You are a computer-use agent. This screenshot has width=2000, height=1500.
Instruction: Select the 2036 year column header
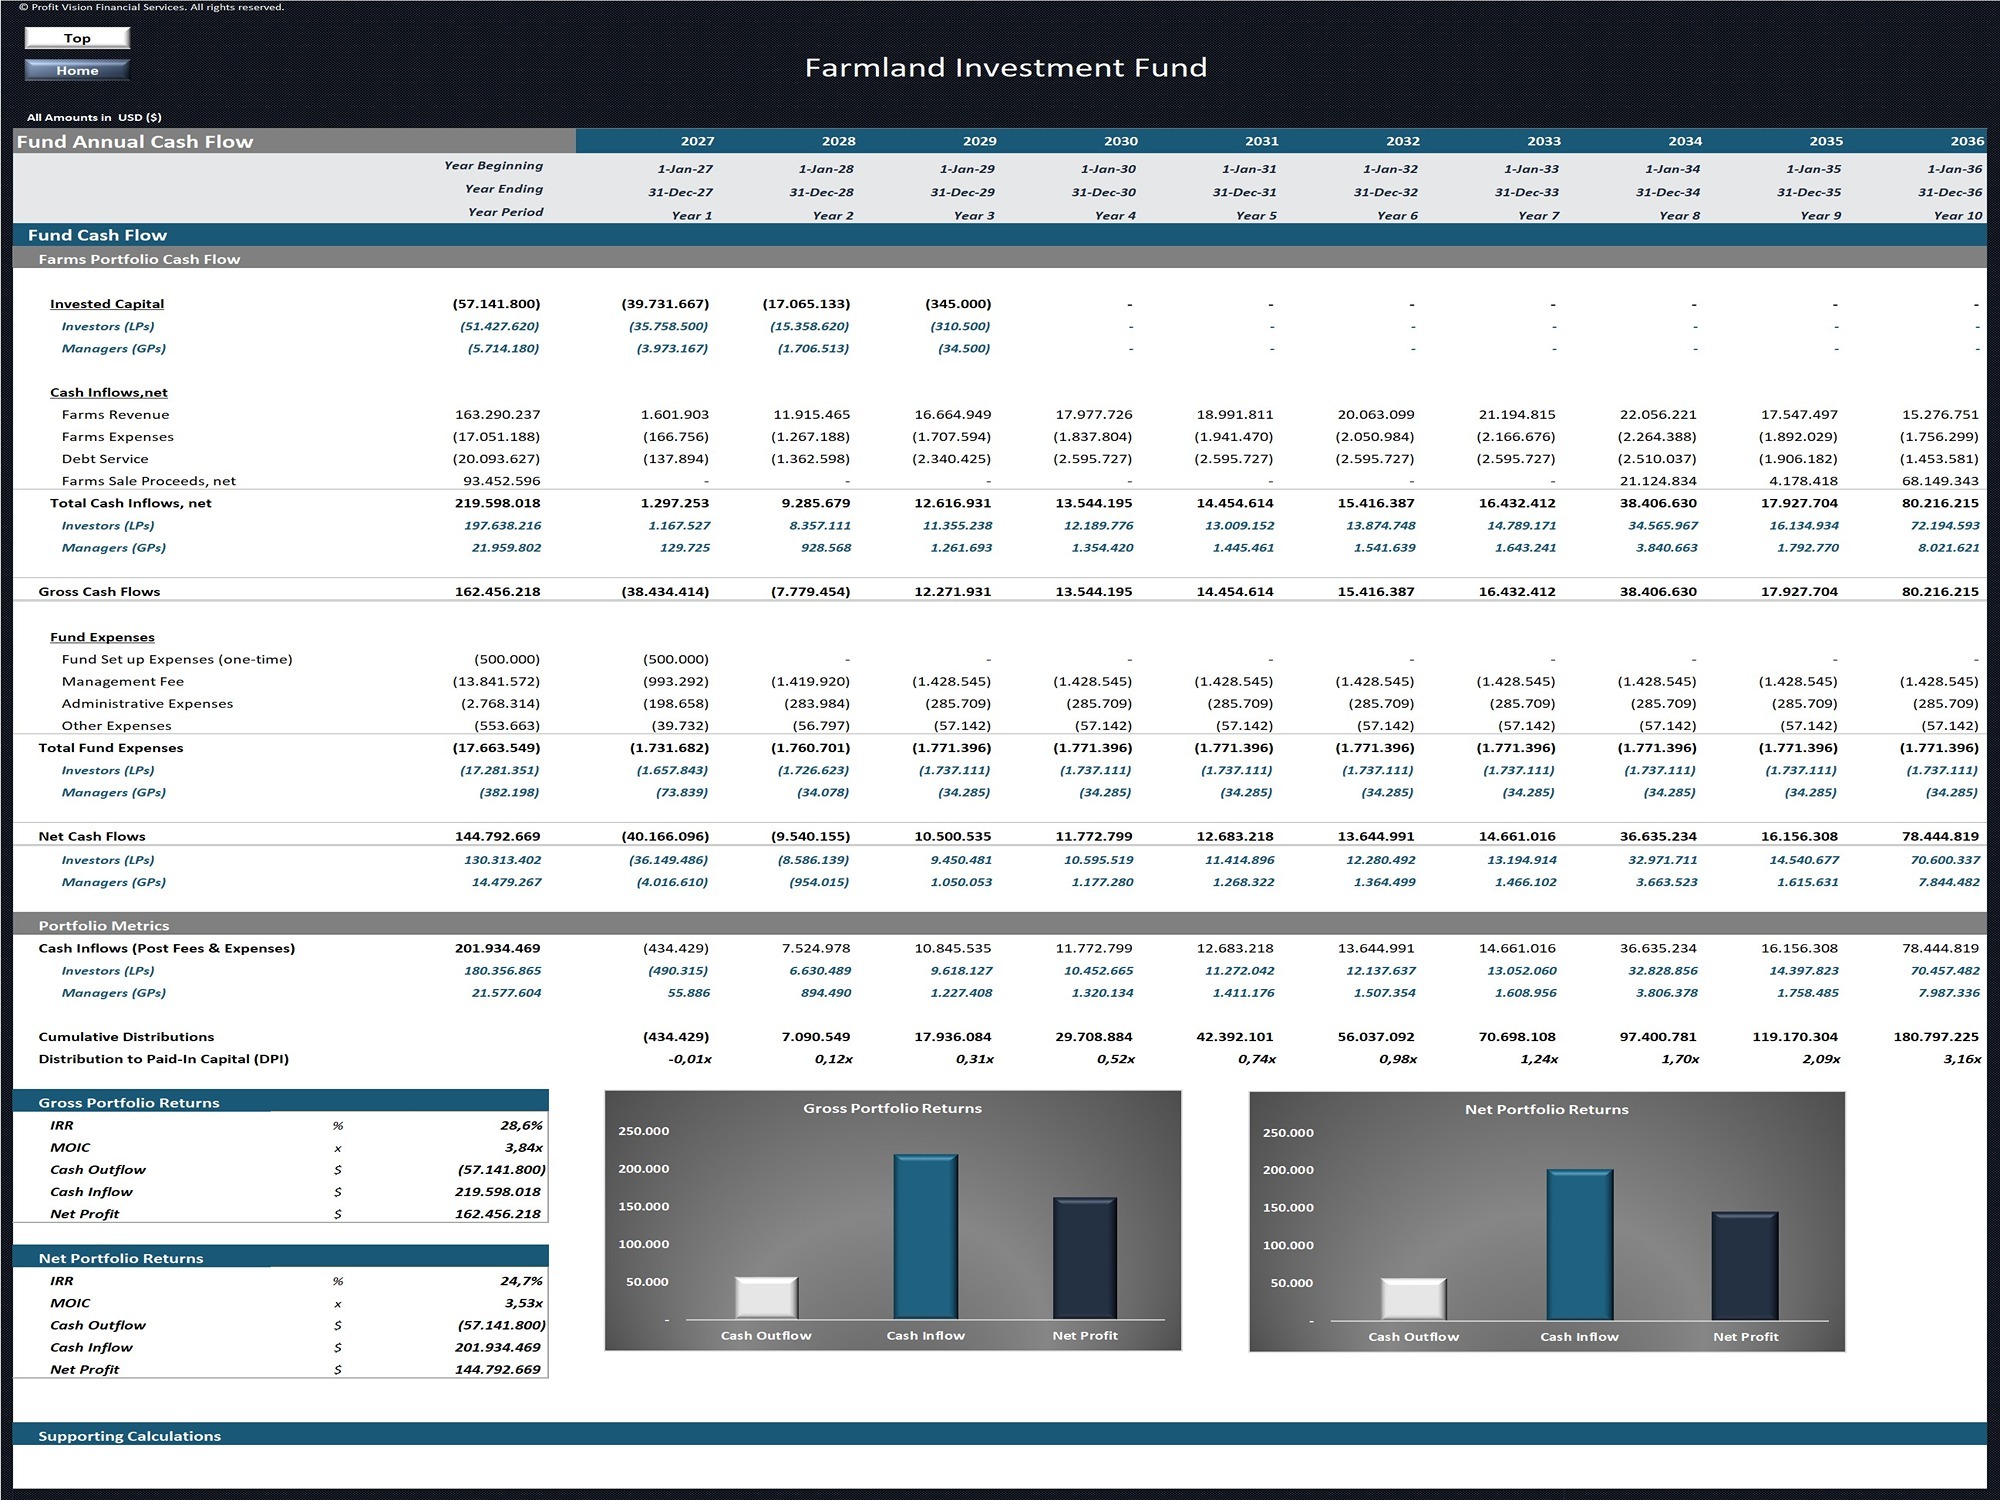point(1966,141)
